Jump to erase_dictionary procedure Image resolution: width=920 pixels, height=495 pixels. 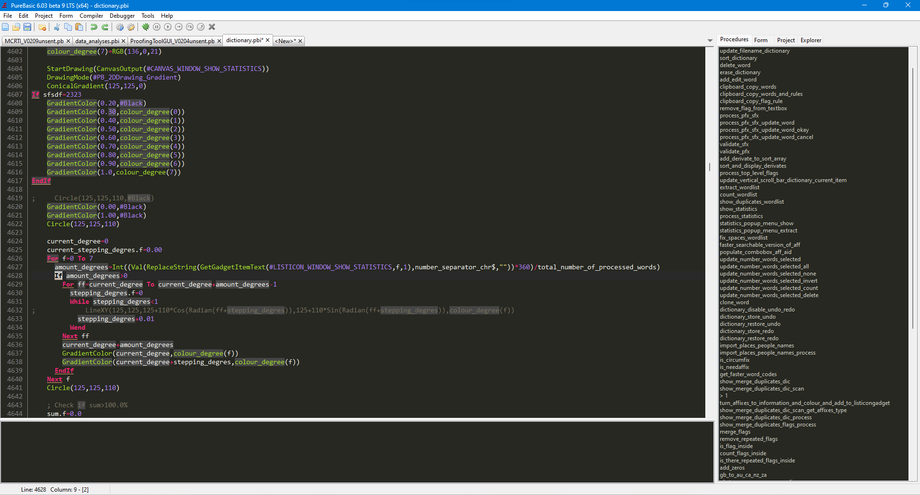740,73
